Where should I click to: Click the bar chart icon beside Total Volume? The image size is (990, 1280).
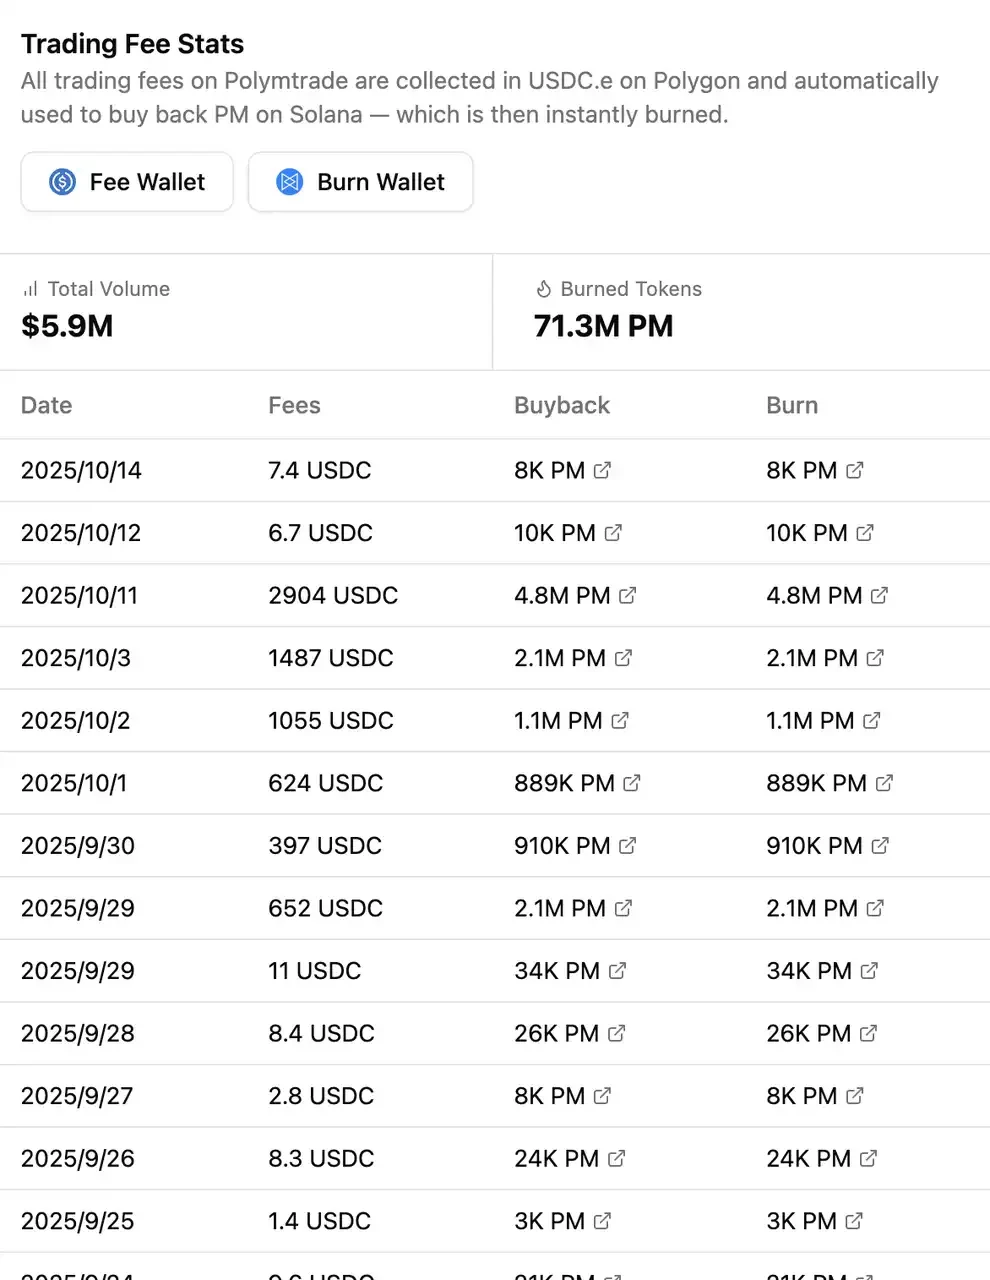(29, 289)
